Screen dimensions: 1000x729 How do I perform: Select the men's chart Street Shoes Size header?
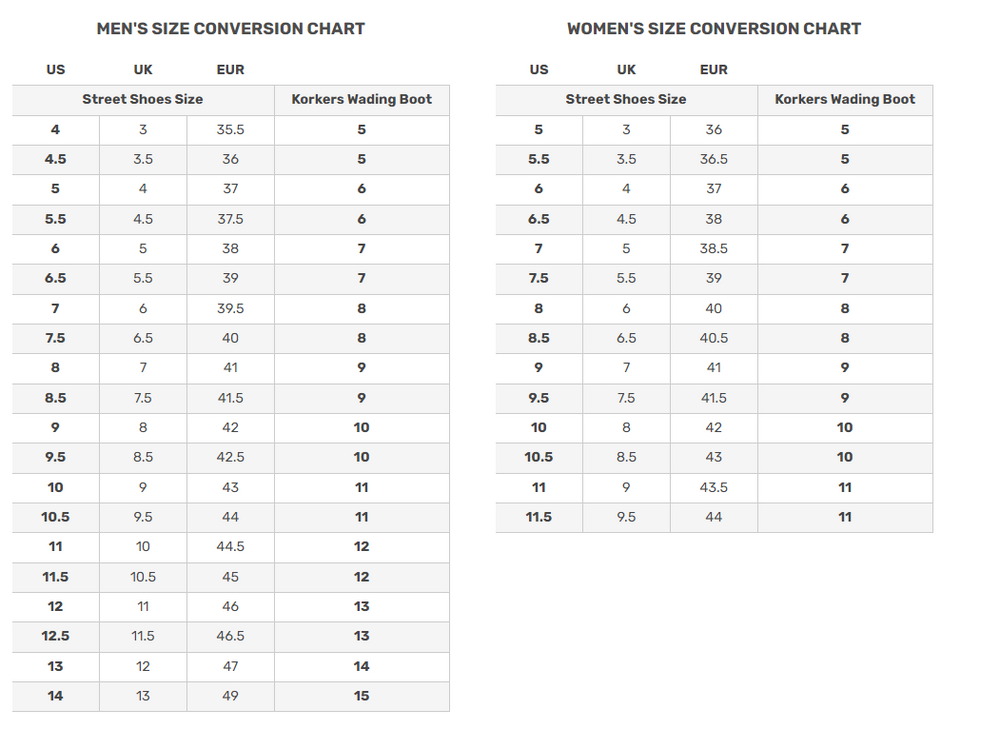coord(142,99)
